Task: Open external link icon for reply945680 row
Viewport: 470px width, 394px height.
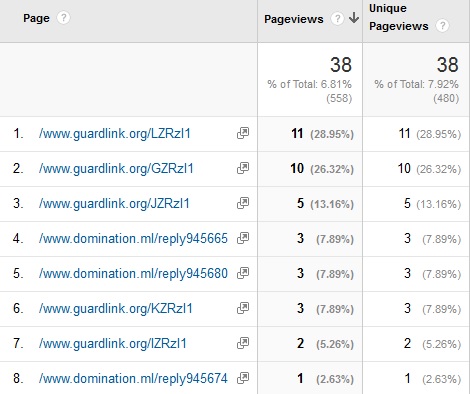Action: click(243, 273)
